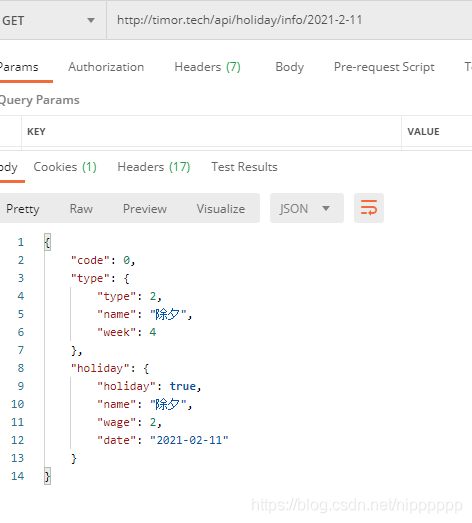The width and height of the screenshot is (472, 523).
Task: Open the request Headers (7) tab
Action: click(x=207, y=67)
